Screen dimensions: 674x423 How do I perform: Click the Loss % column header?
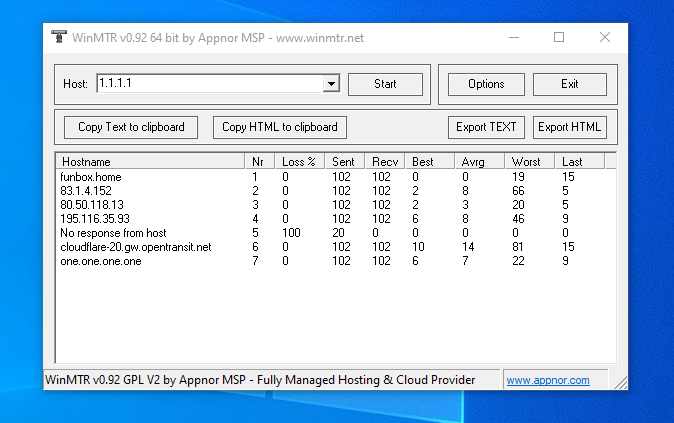point(300,162)
